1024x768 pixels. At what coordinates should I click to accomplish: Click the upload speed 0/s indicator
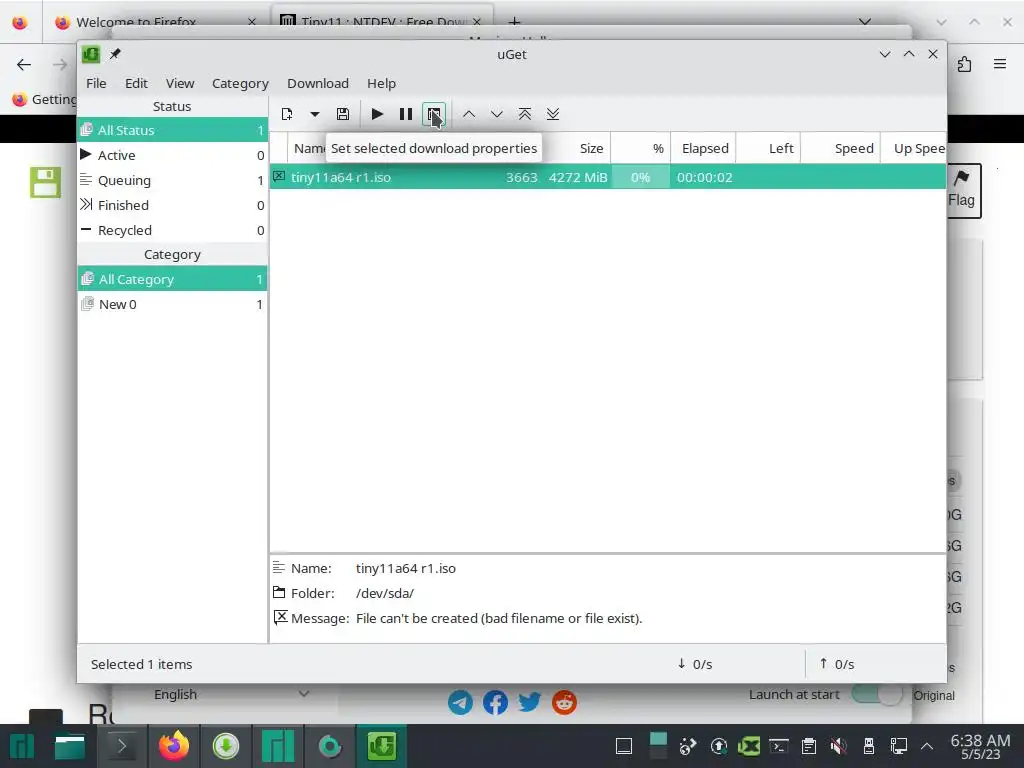click(x=837, y=664)
